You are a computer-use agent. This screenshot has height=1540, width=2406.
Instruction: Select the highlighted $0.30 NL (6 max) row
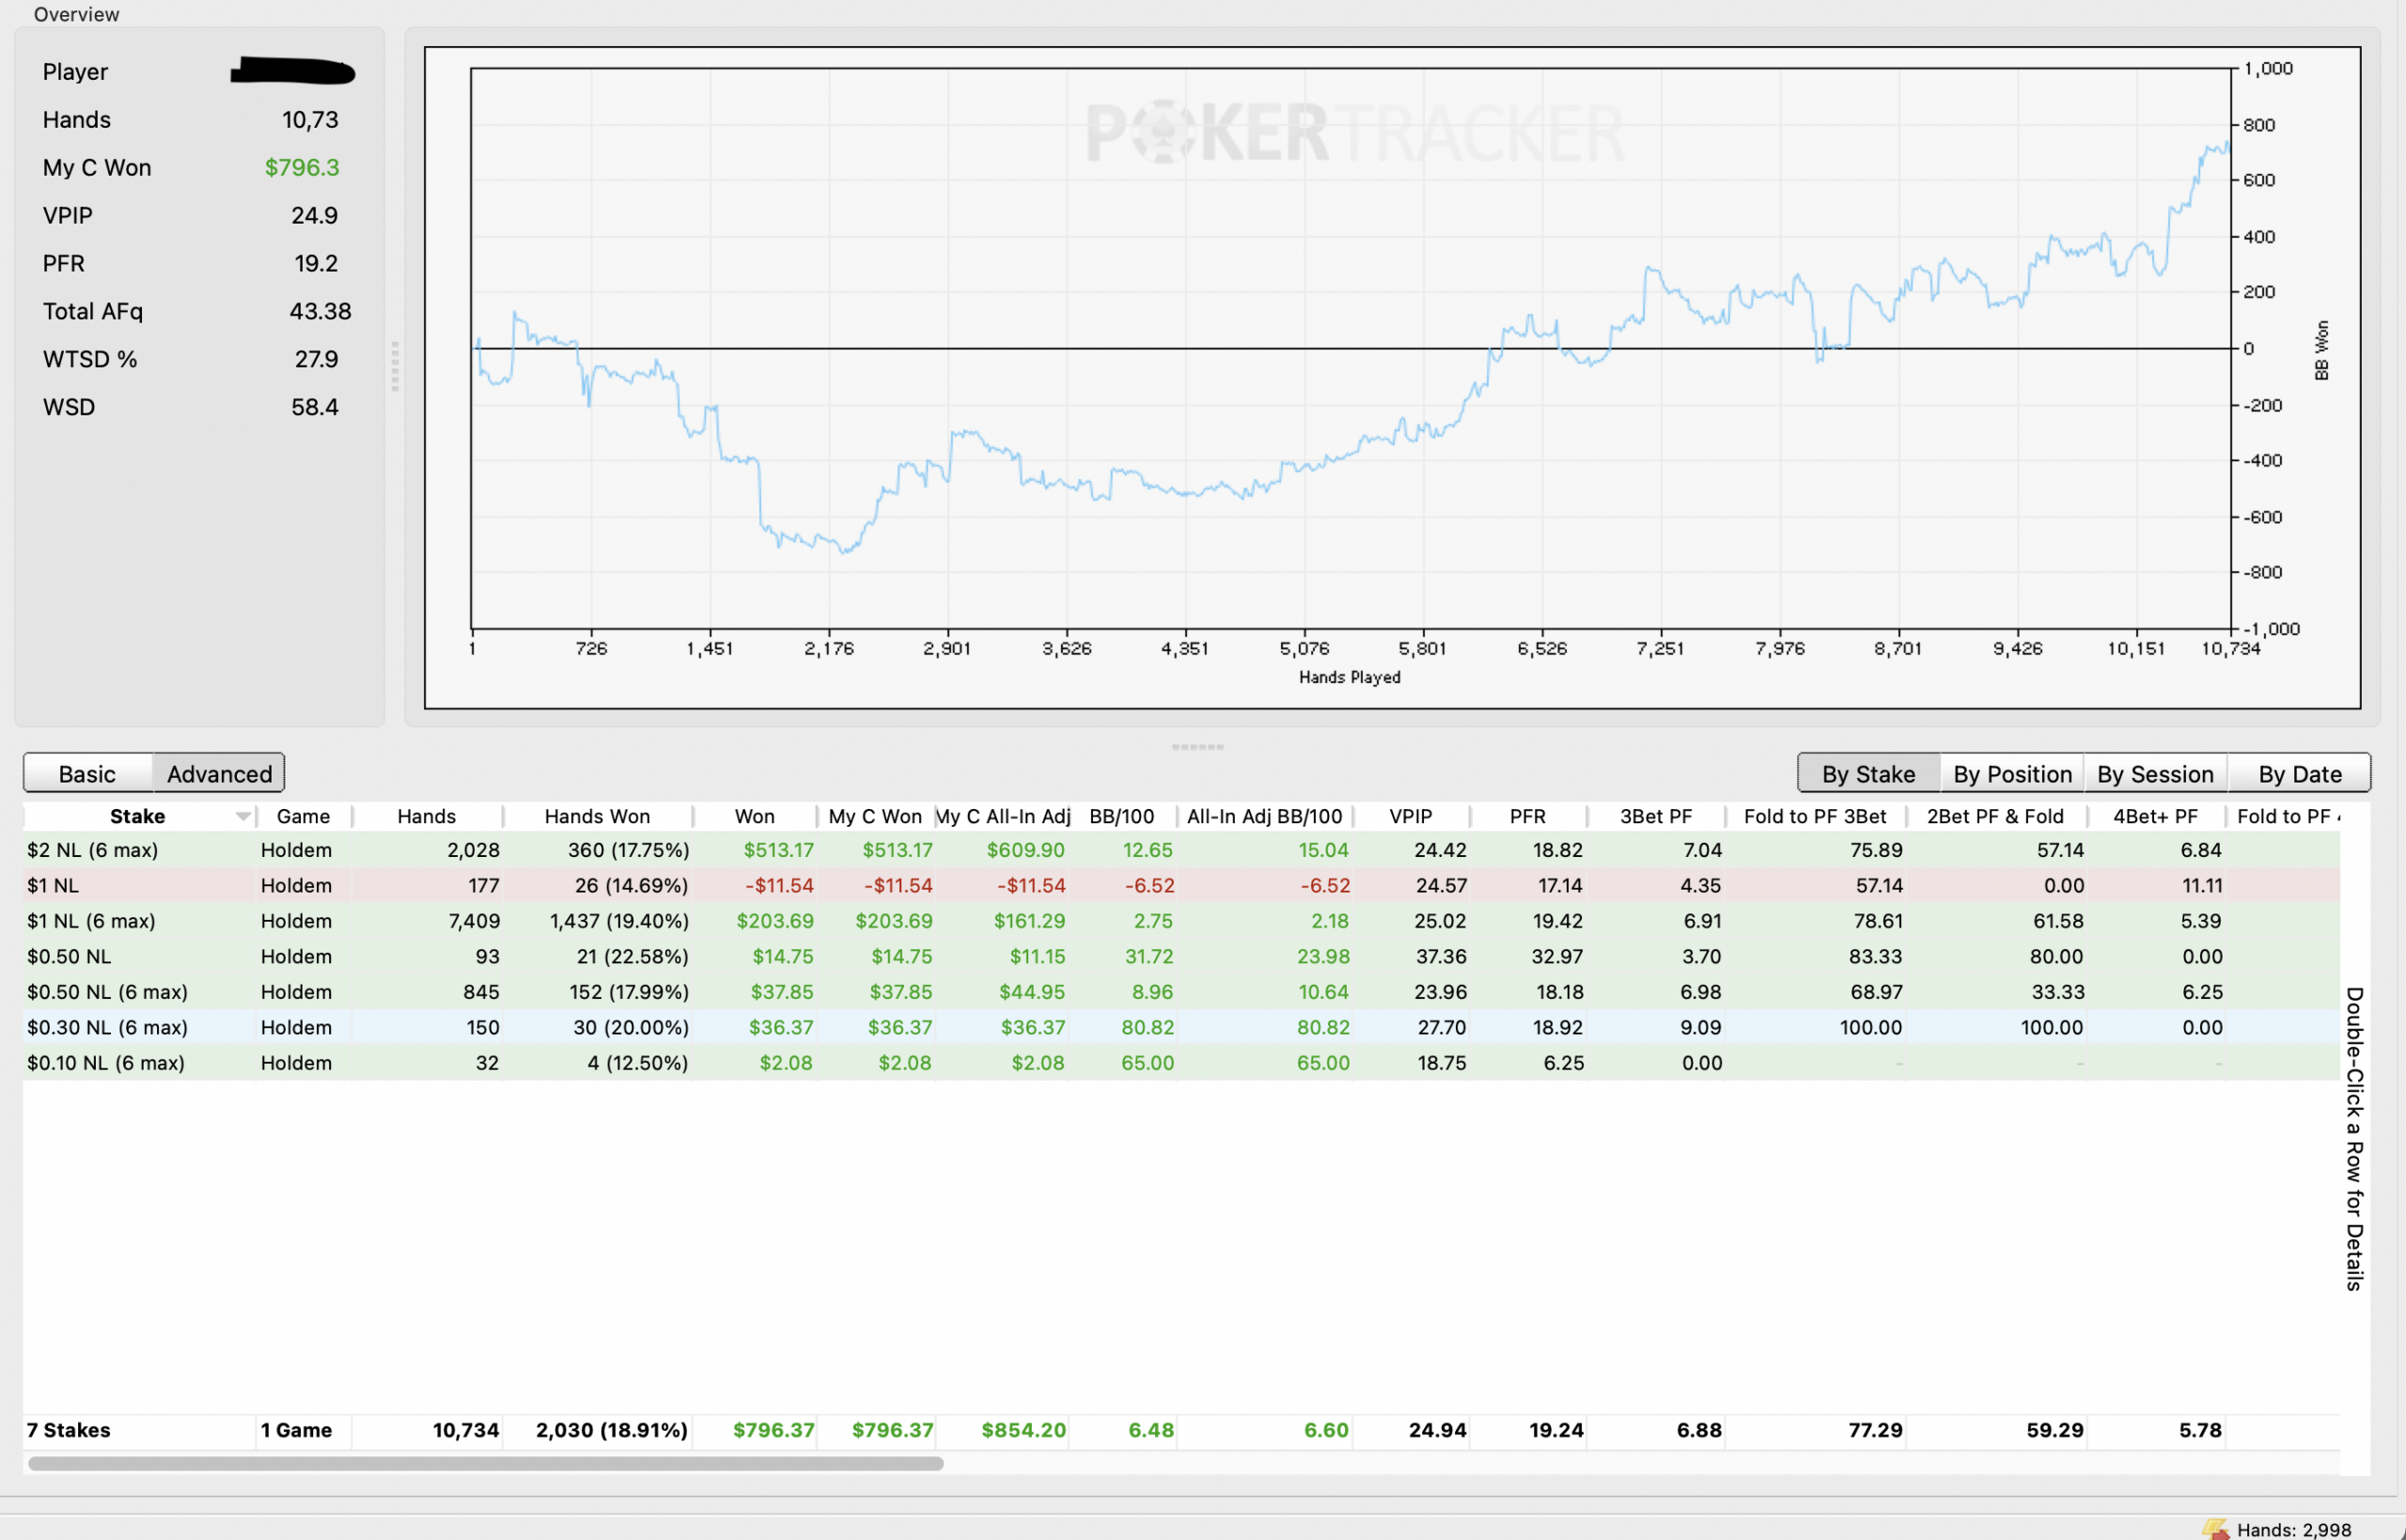point(1181,1027)
